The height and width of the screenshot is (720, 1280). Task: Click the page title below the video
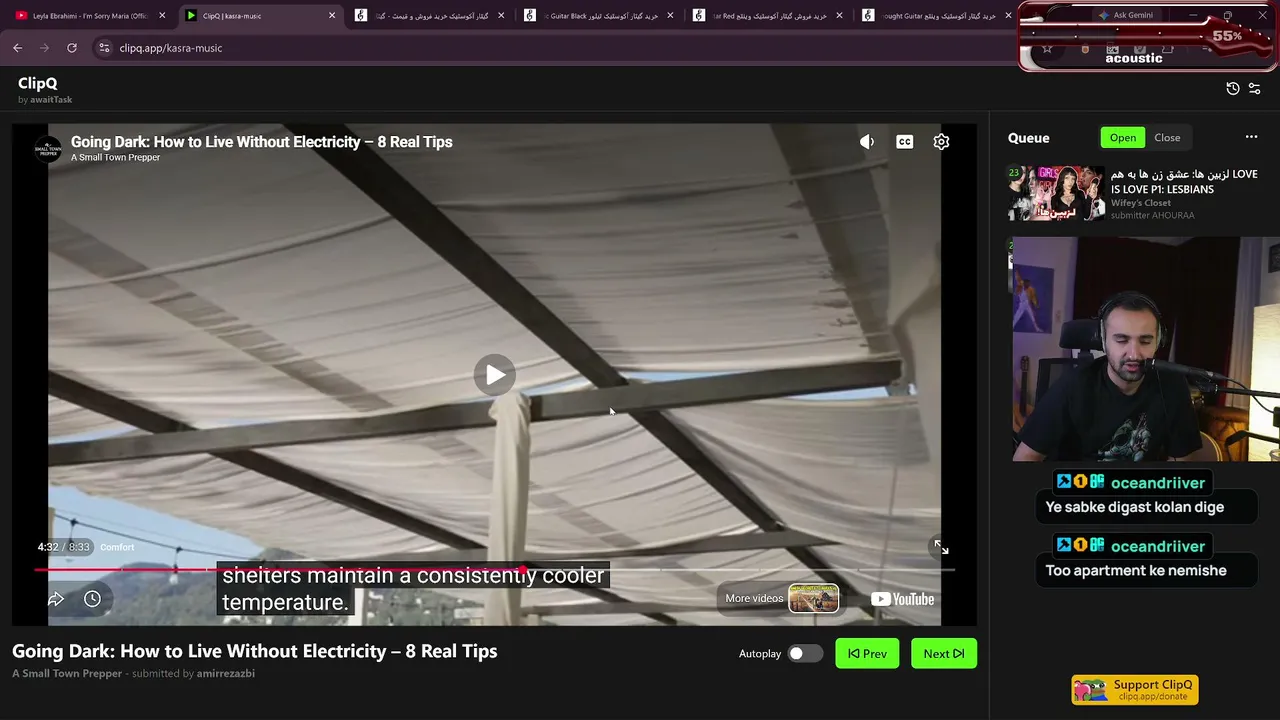(x=255, y=651)
